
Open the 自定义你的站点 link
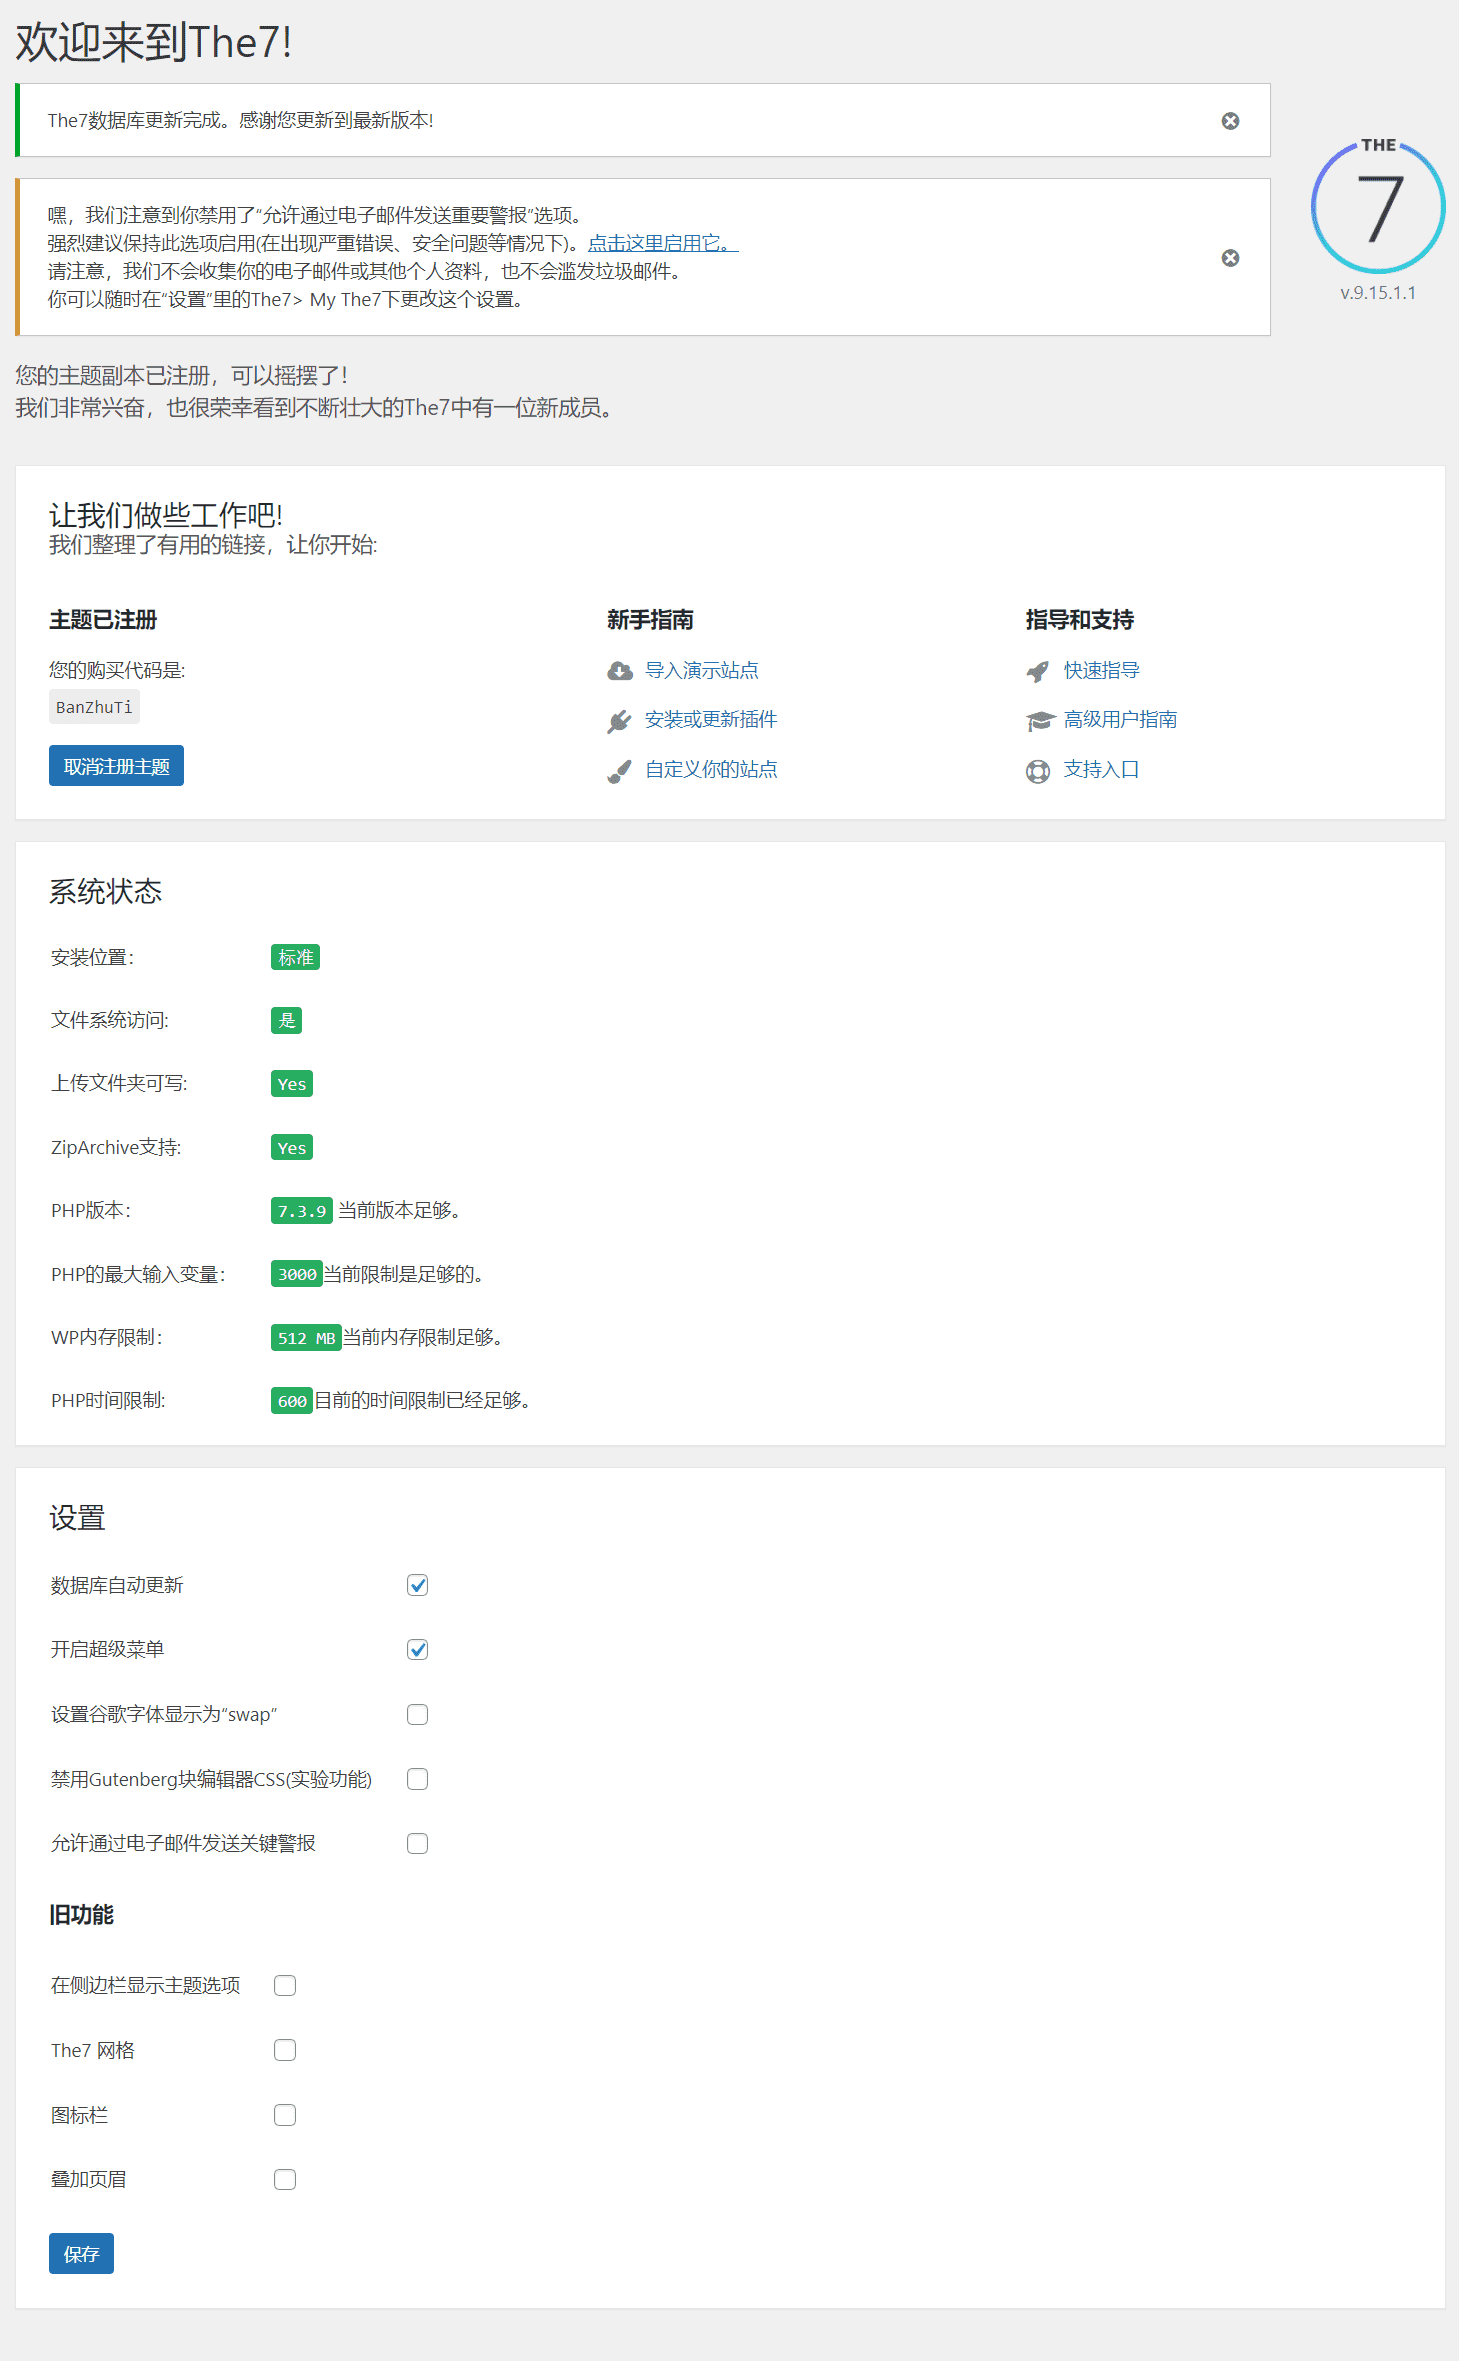(x=711, y=769)
